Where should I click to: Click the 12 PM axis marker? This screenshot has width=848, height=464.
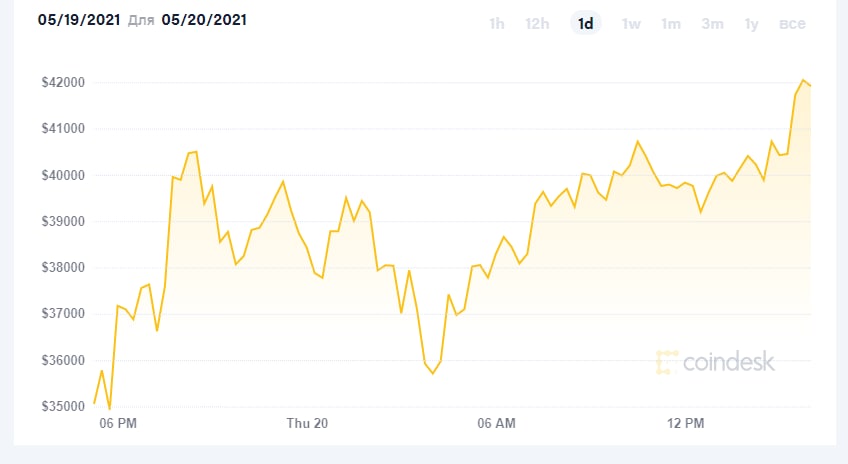pos(685,424)
